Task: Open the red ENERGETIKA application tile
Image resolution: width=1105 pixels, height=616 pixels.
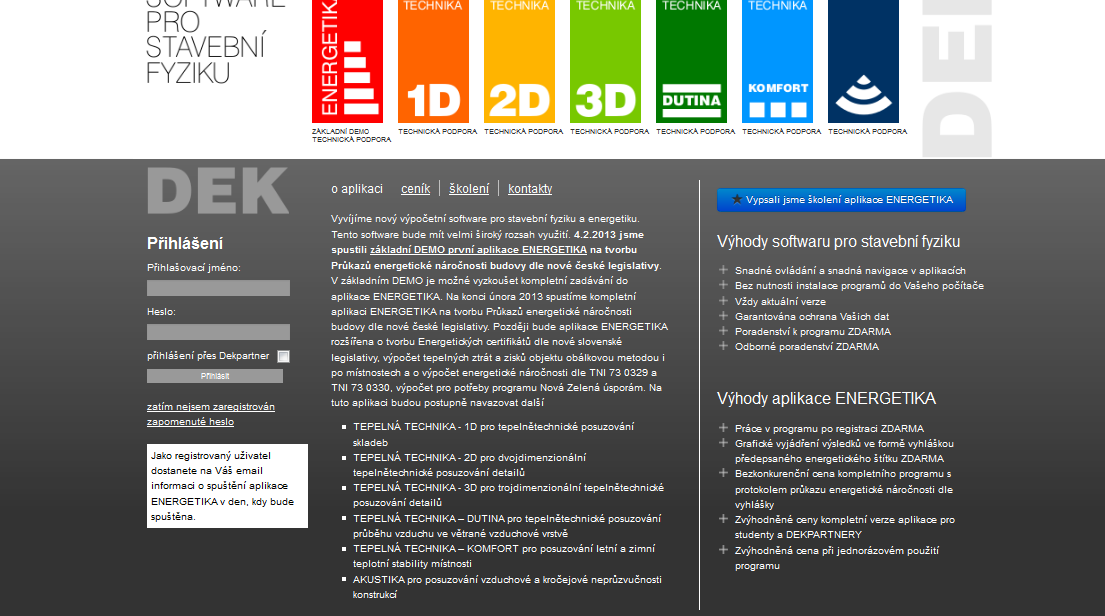Action: (347, 61)
